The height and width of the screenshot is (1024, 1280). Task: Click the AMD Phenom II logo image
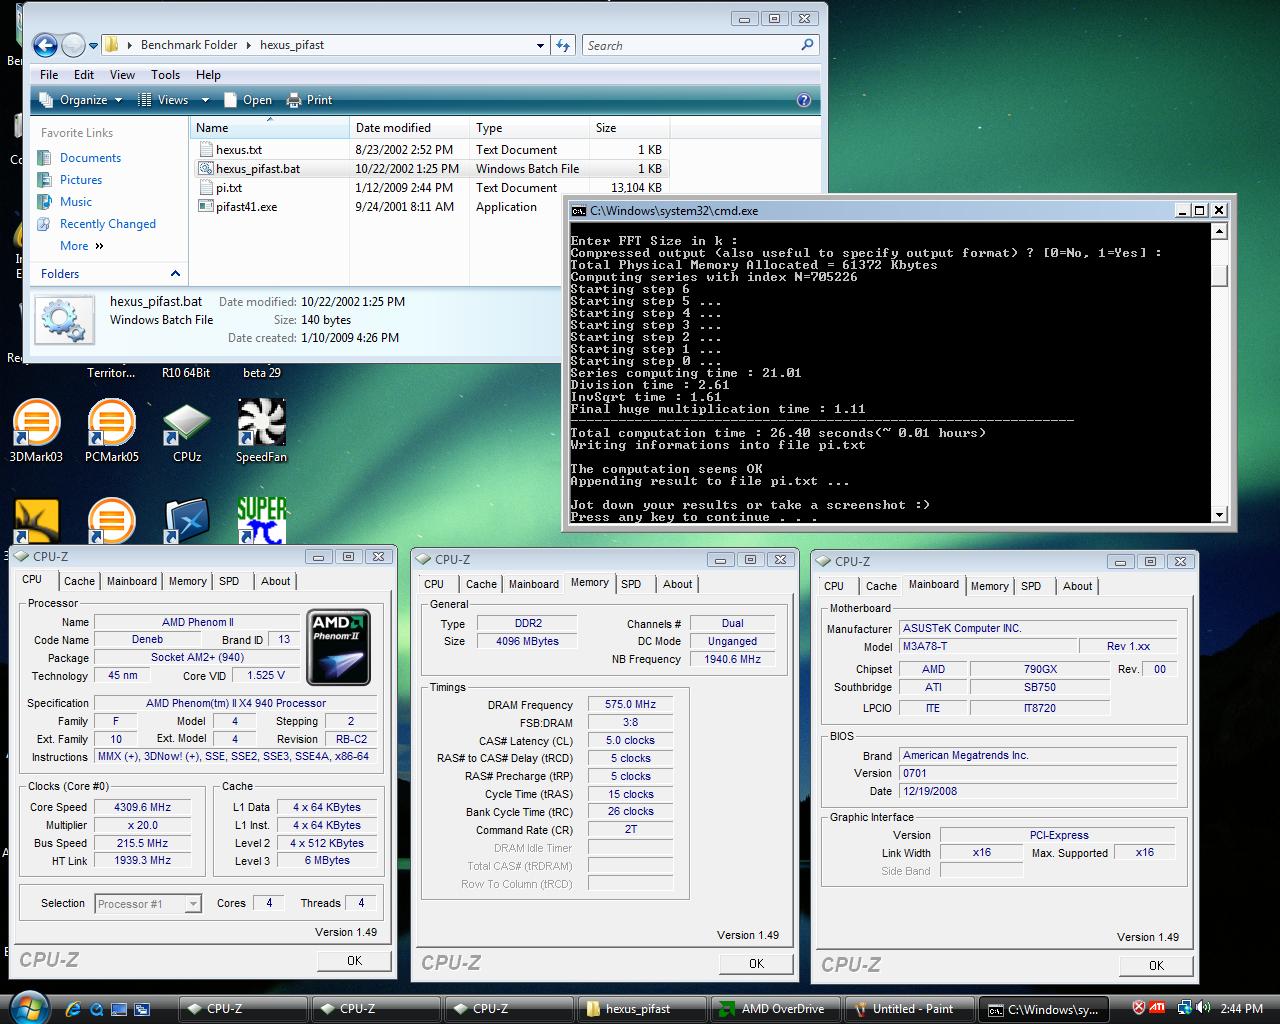pyautogui.click(x=338, y=647)
